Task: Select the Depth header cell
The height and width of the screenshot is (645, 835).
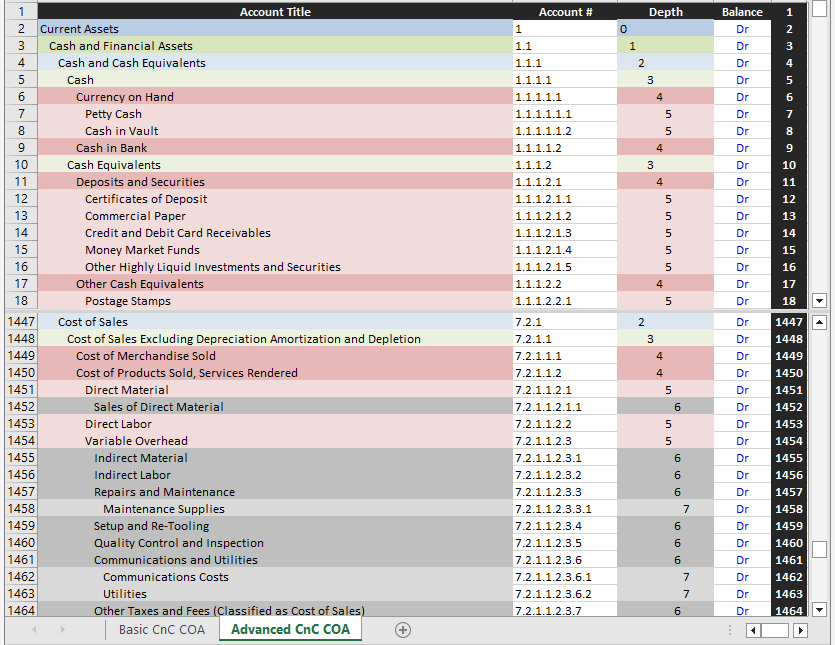Action: tap(666, 12)
